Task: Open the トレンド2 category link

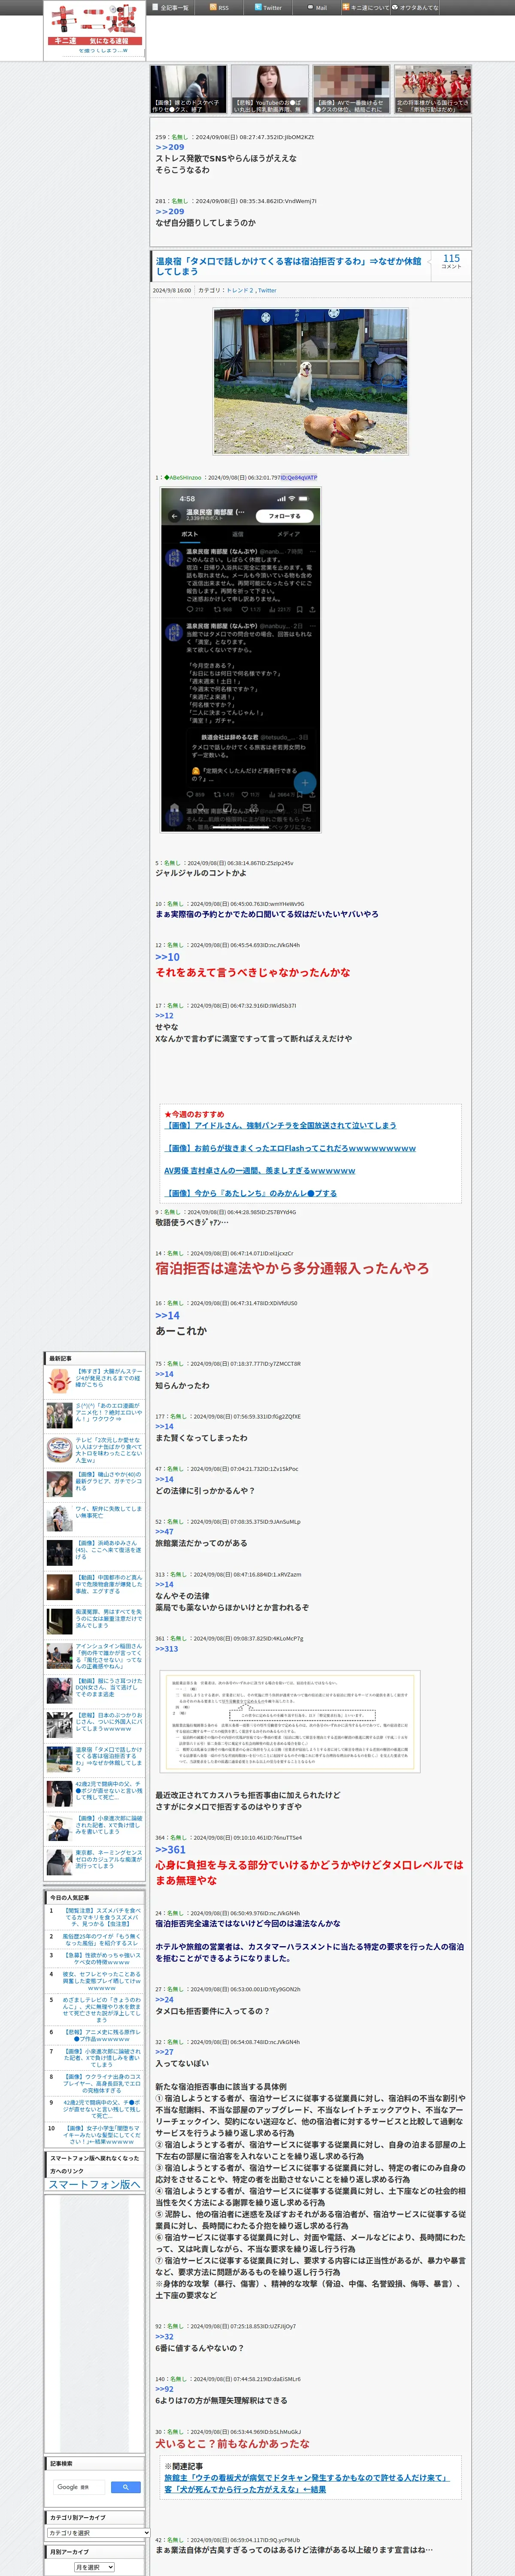Action: click(x=240, y=290)
